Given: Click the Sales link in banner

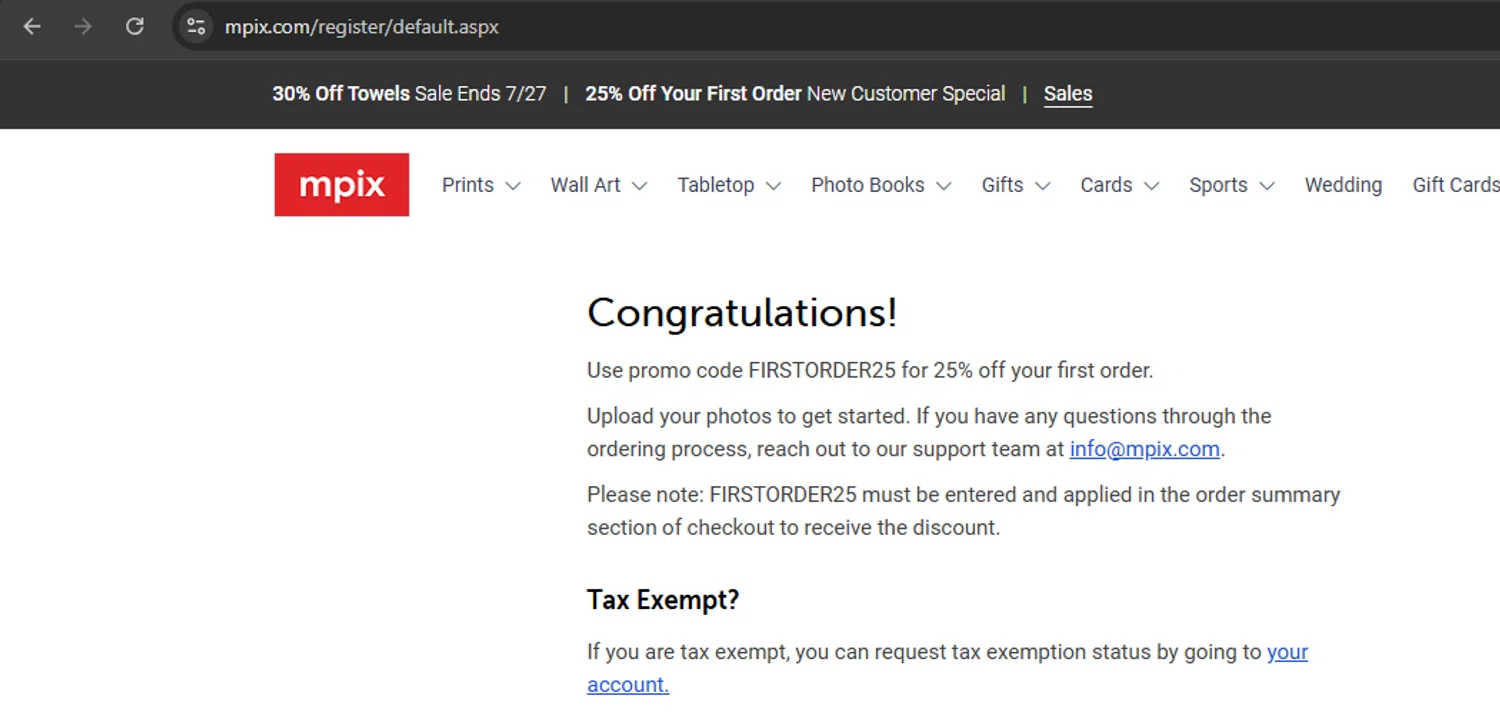Looking at the screenshot, I should (1067, 94).
